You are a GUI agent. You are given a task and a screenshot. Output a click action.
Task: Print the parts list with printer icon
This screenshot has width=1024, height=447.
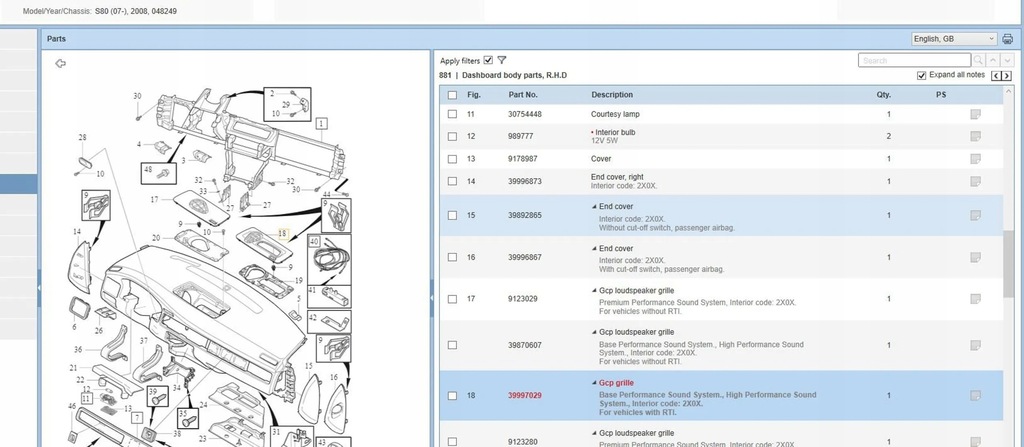tap(1008, 39)
